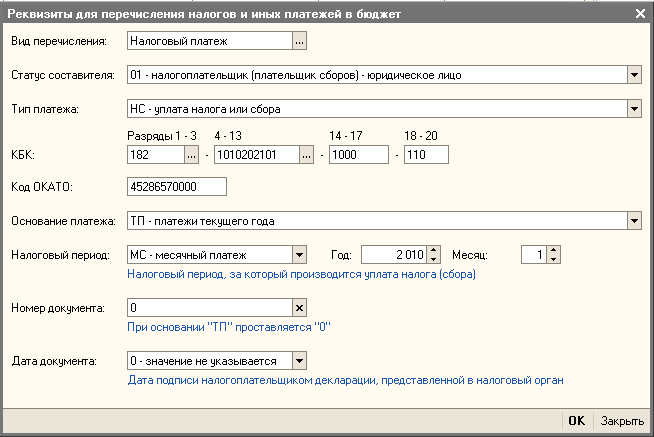Image resolution: width=654 pixels, height=437 pixels.
Task: Close the dialog with the title bar X
Action: click(x=640, y=14)
